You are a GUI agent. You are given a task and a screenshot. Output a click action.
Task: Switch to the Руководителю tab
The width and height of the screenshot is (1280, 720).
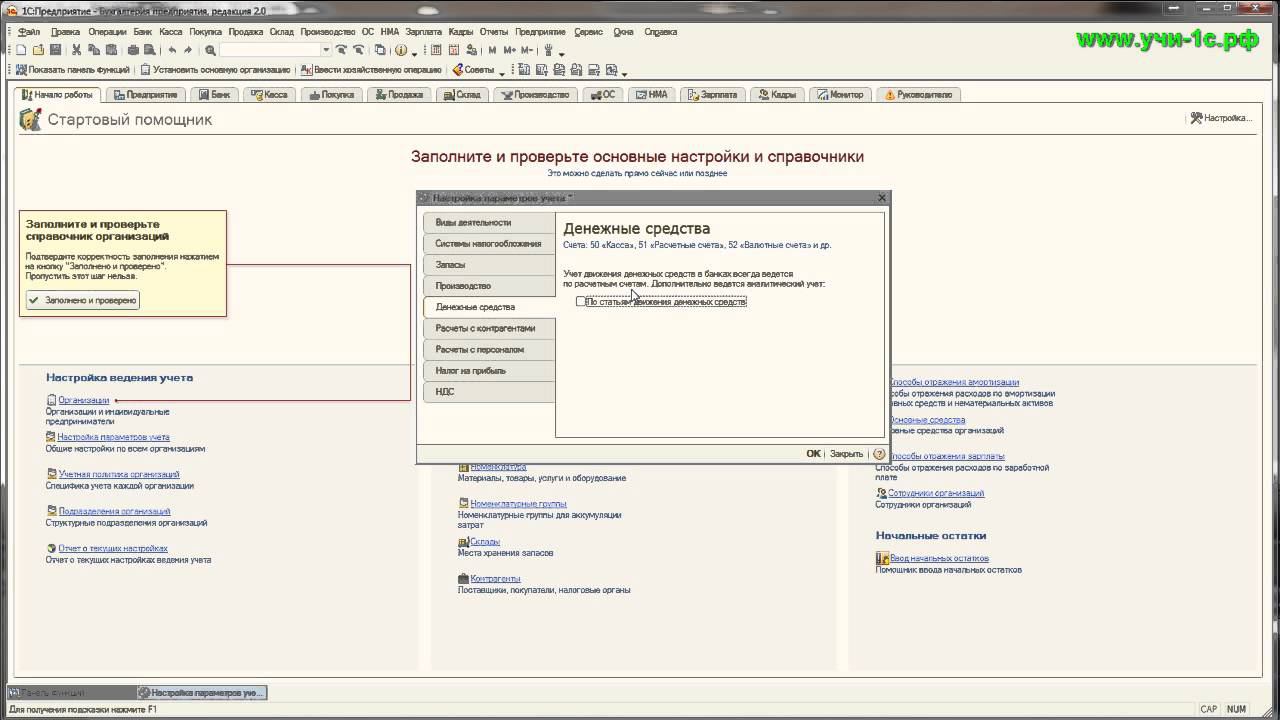(x=918, y=95)
